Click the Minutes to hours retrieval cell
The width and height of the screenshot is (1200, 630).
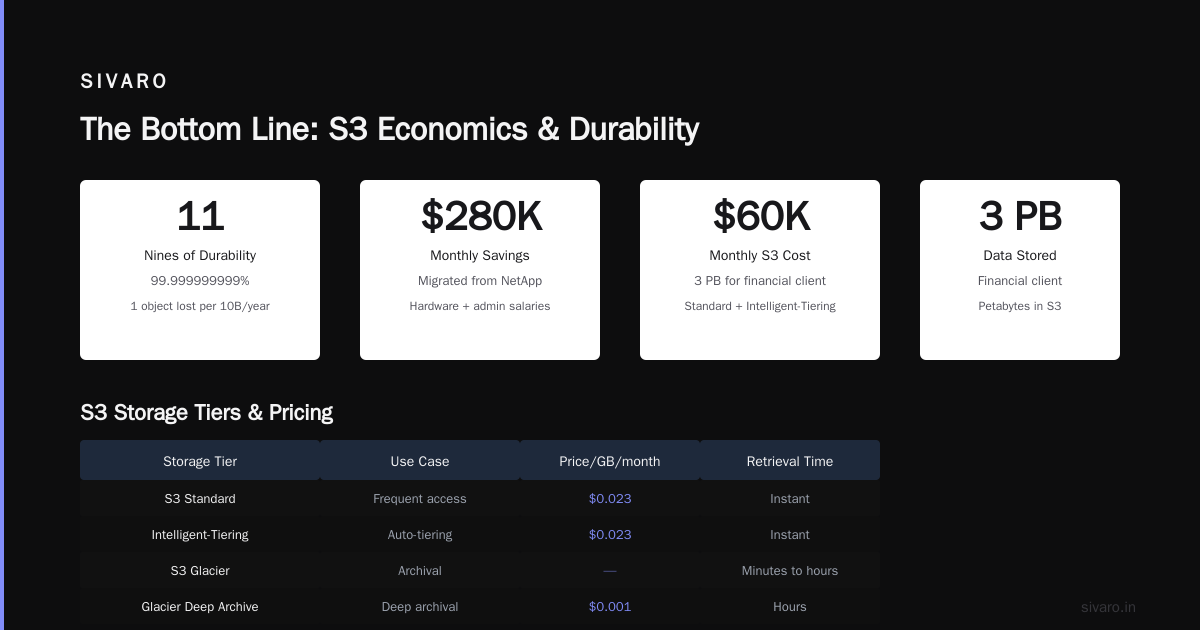tap(790, 571)
